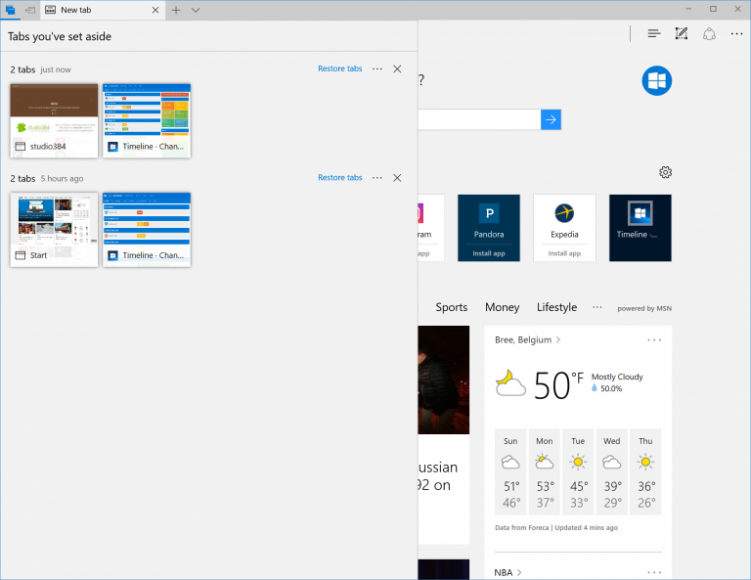Screen dimensions: 751x580
Task: Restore tabs from the 5-hours-ago group
Action: click(x=340, y=178)
